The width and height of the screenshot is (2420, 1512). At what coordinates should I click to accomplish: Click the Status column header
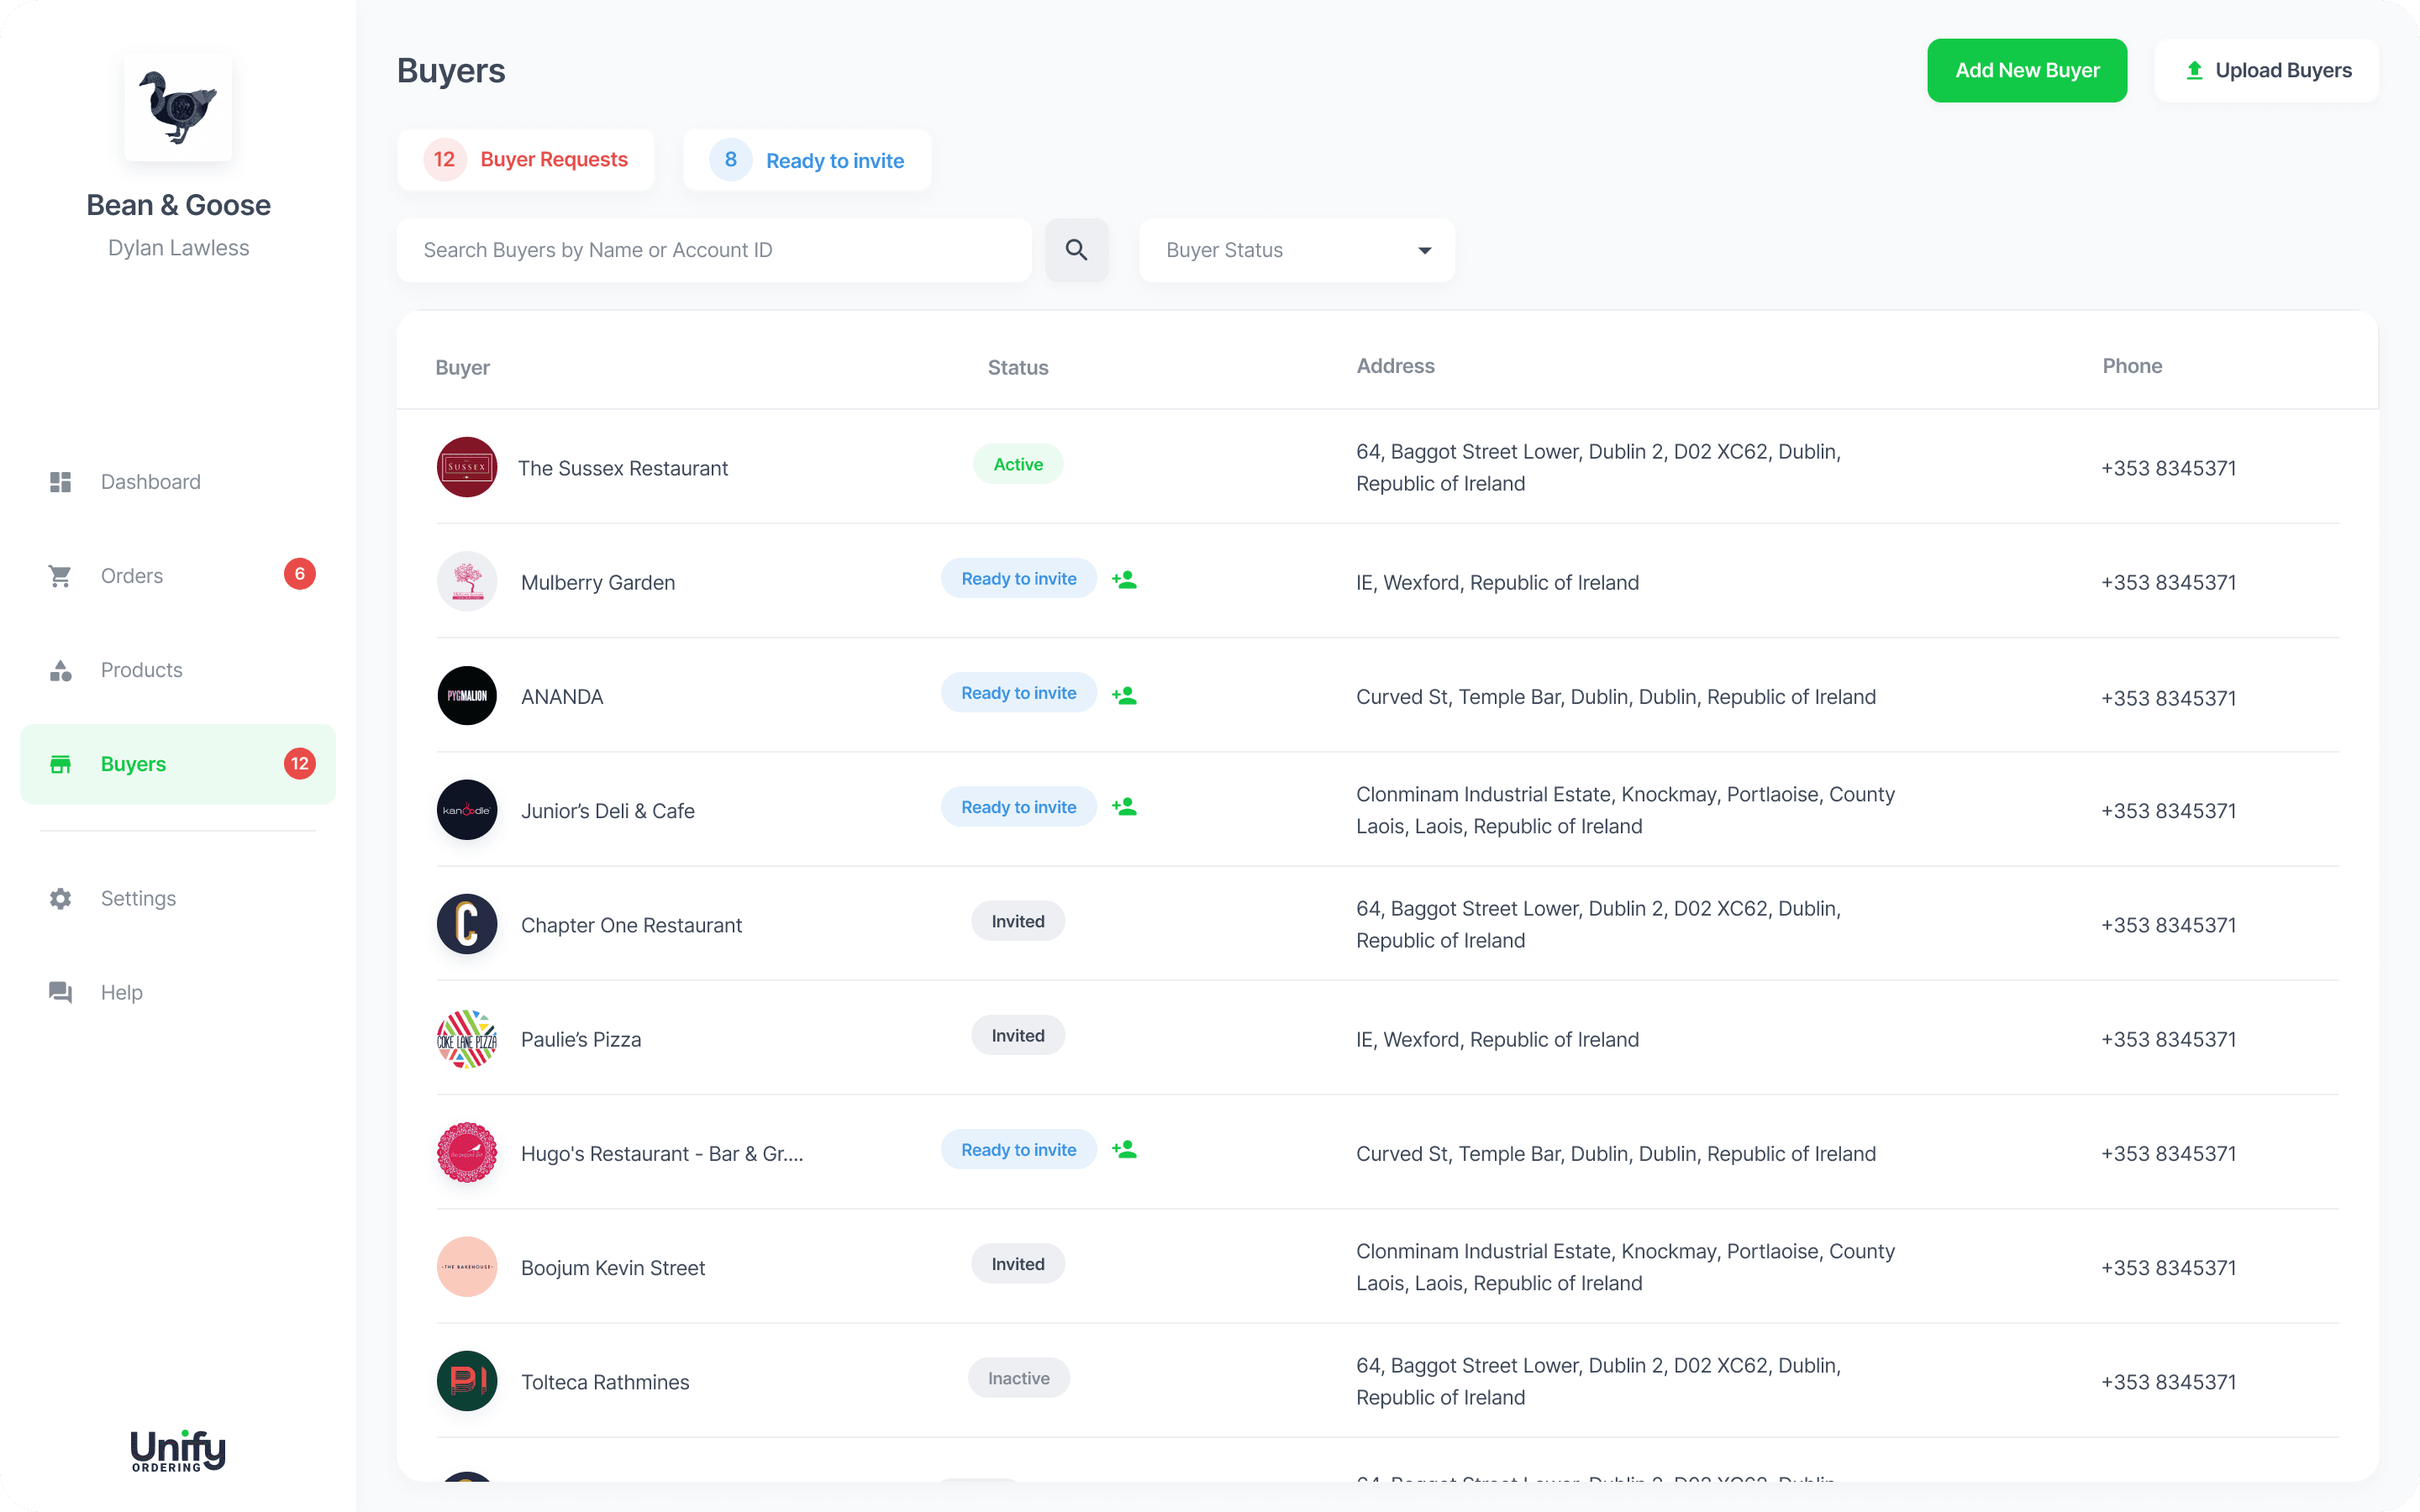coord(1018,367)
